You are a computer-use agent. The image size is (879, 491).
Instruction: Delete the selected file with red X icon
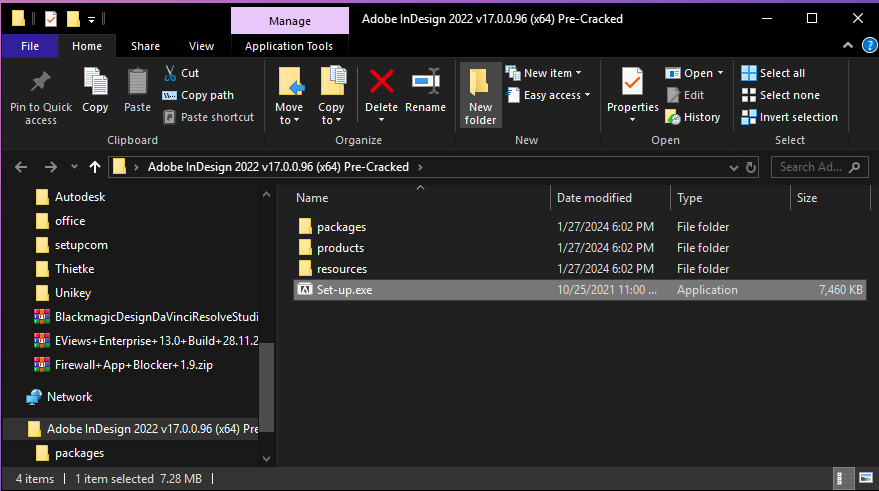point(381,84)
